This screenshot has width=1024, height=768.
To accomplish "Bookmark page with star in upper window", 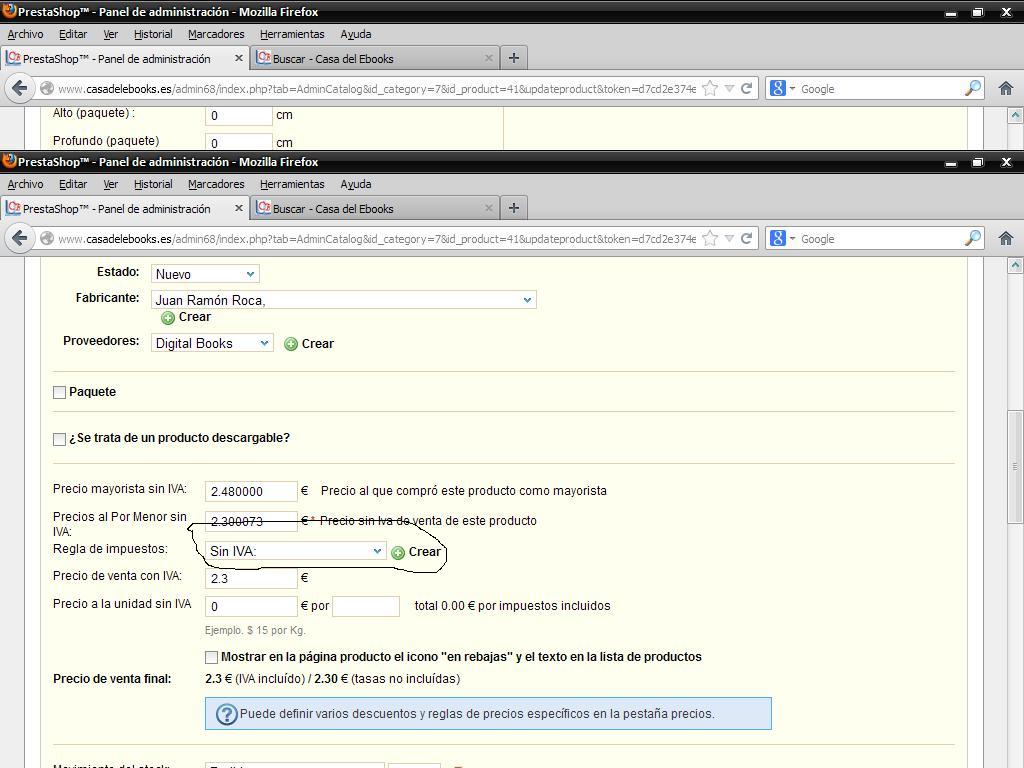I will (x=710, y=88).
